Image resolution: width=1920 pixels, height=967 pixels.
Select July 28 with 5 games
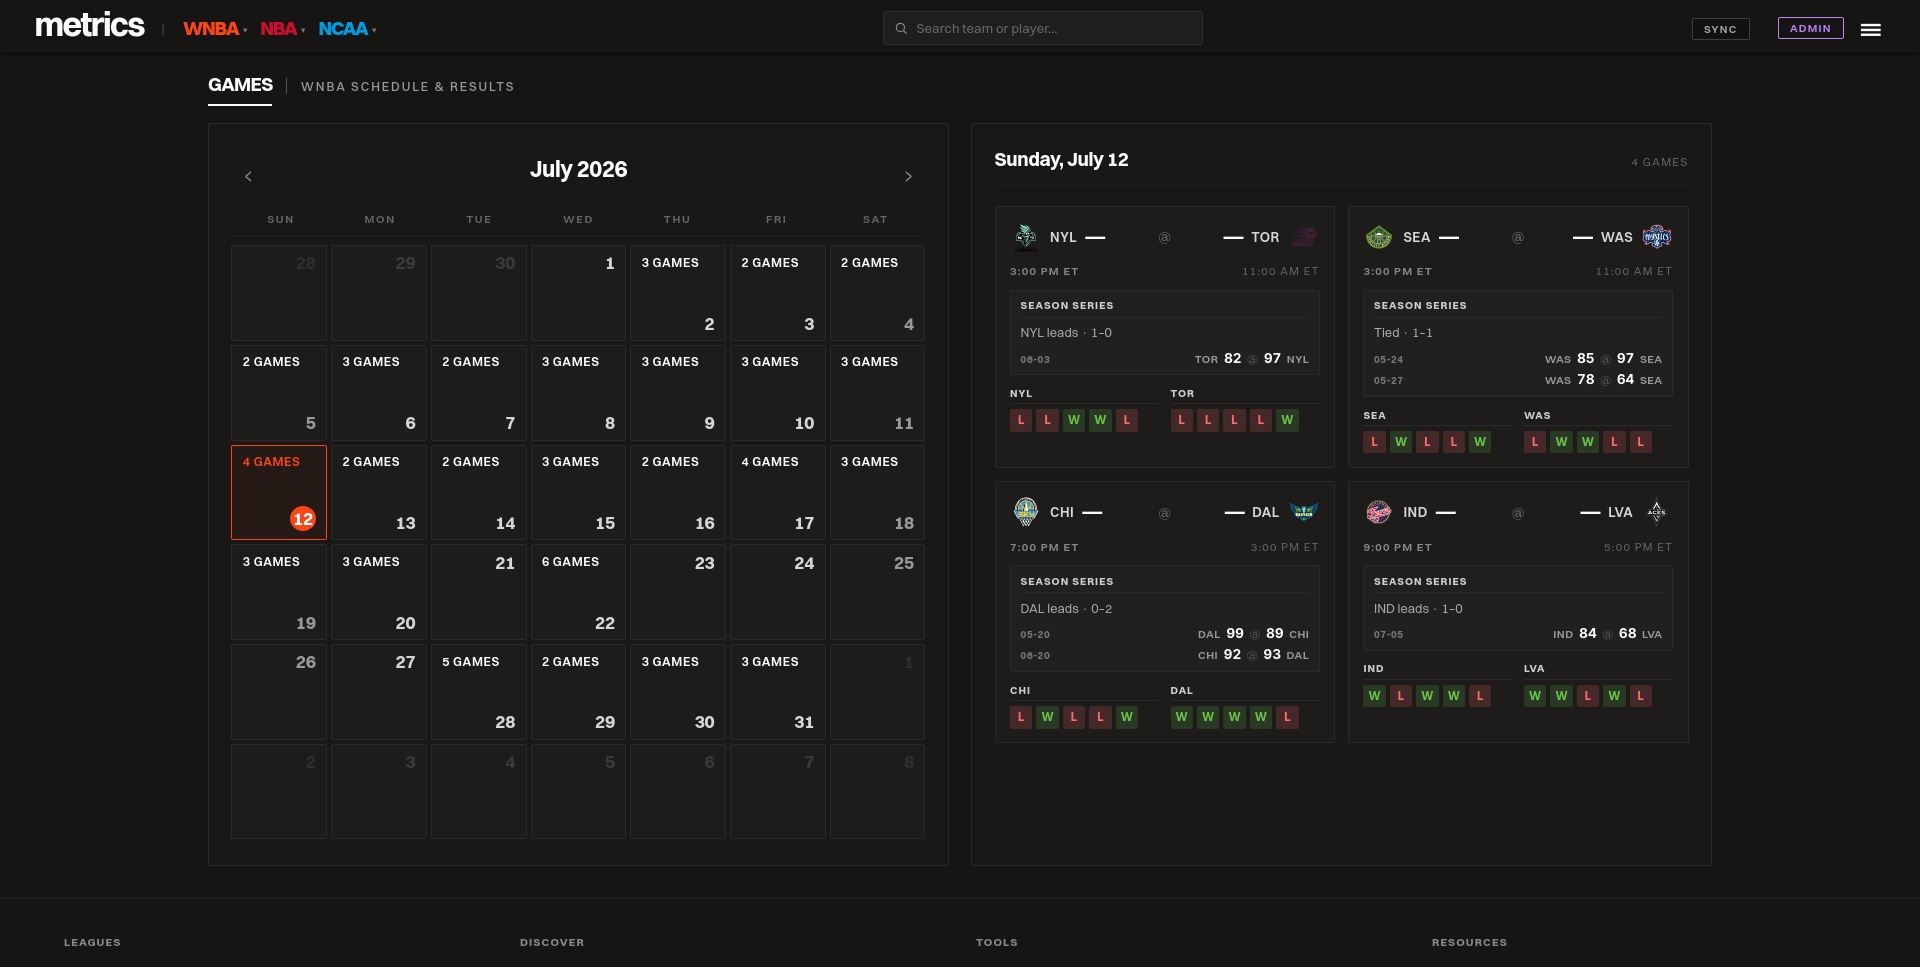pos(479,692)
